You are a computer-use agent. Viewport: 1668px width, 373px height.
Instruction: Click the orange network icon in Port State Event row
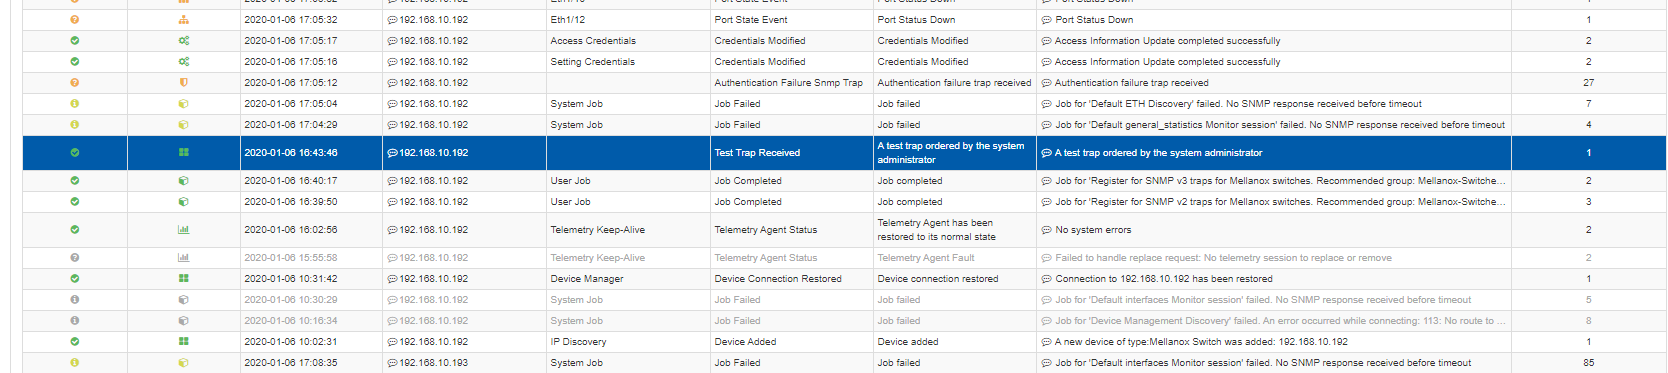183,20
